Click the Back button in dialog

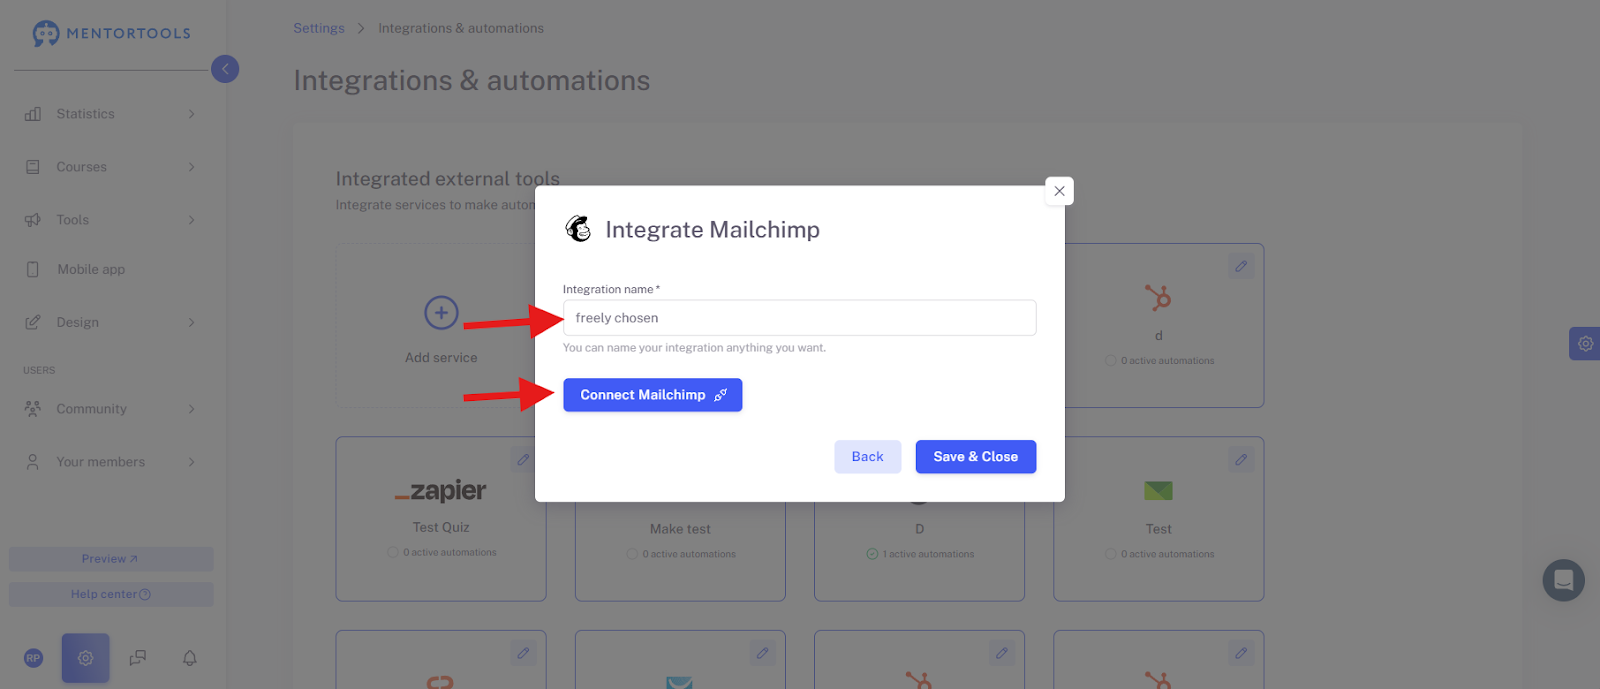tap(867, 457)
